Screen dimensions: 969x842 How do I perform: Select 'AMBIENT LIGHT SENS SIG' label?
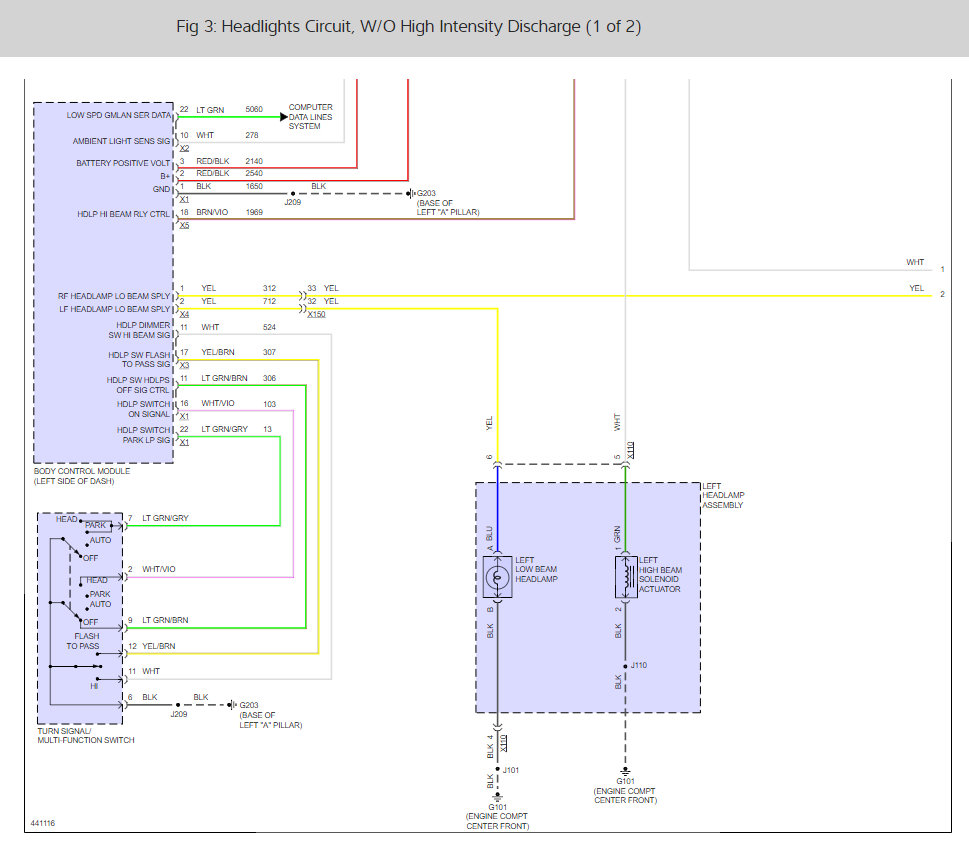[121, 141]
